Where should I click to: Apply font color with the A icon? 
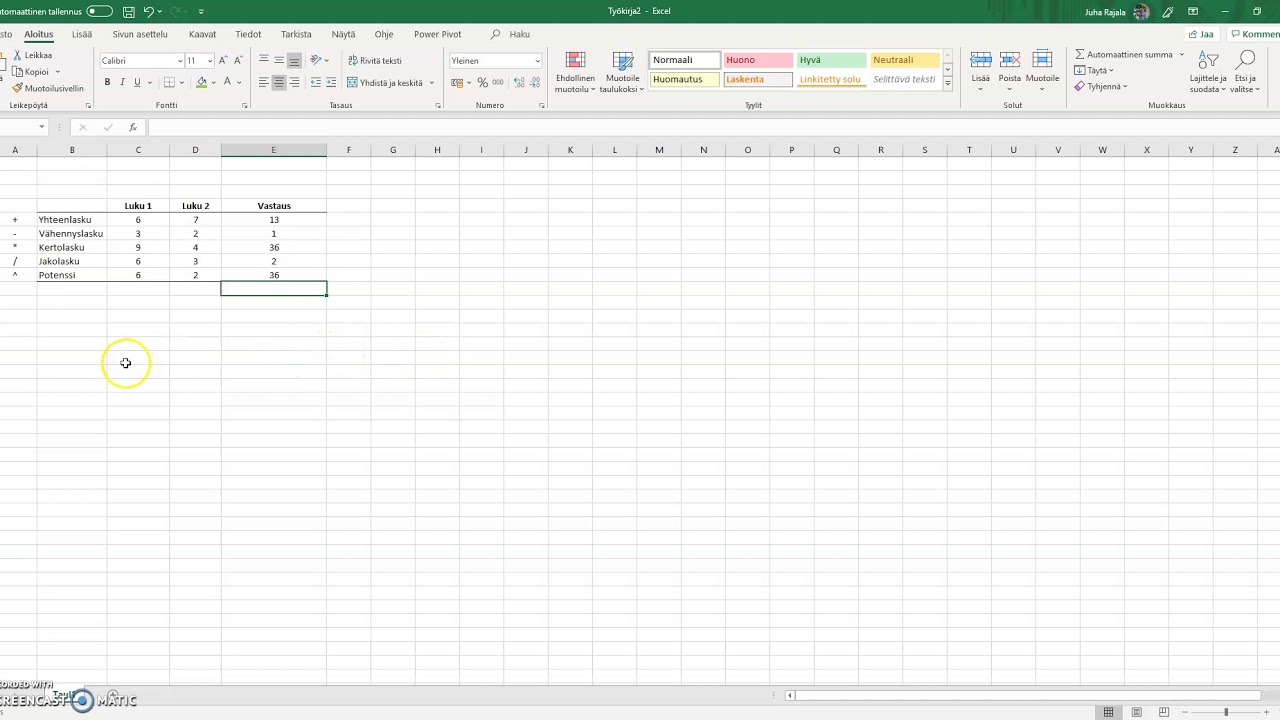click(x=227, y=83)
